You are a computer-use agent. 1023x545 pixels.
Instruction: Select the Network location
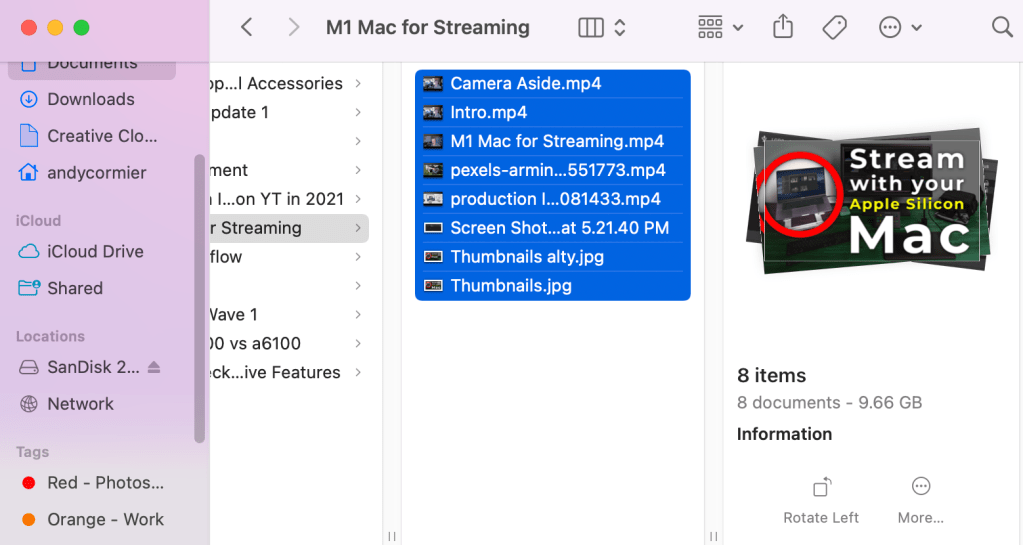(80, 404)
